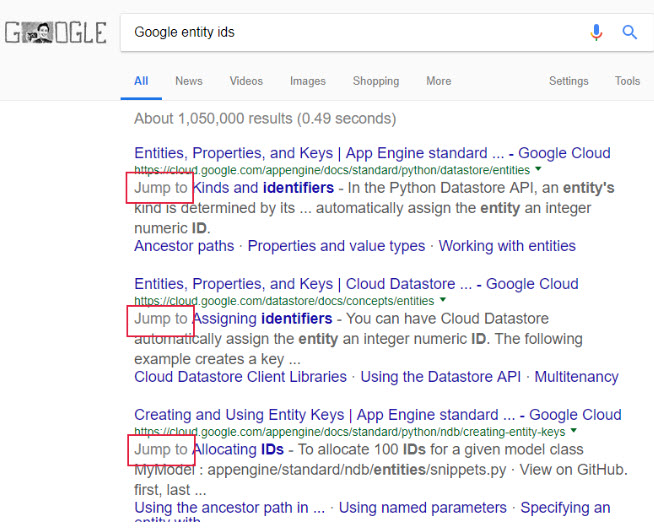Open 'Entities, Properties, and Keys | App Engine standard' result
This screenshot has width=654, height=531.
tap(372, 153)
